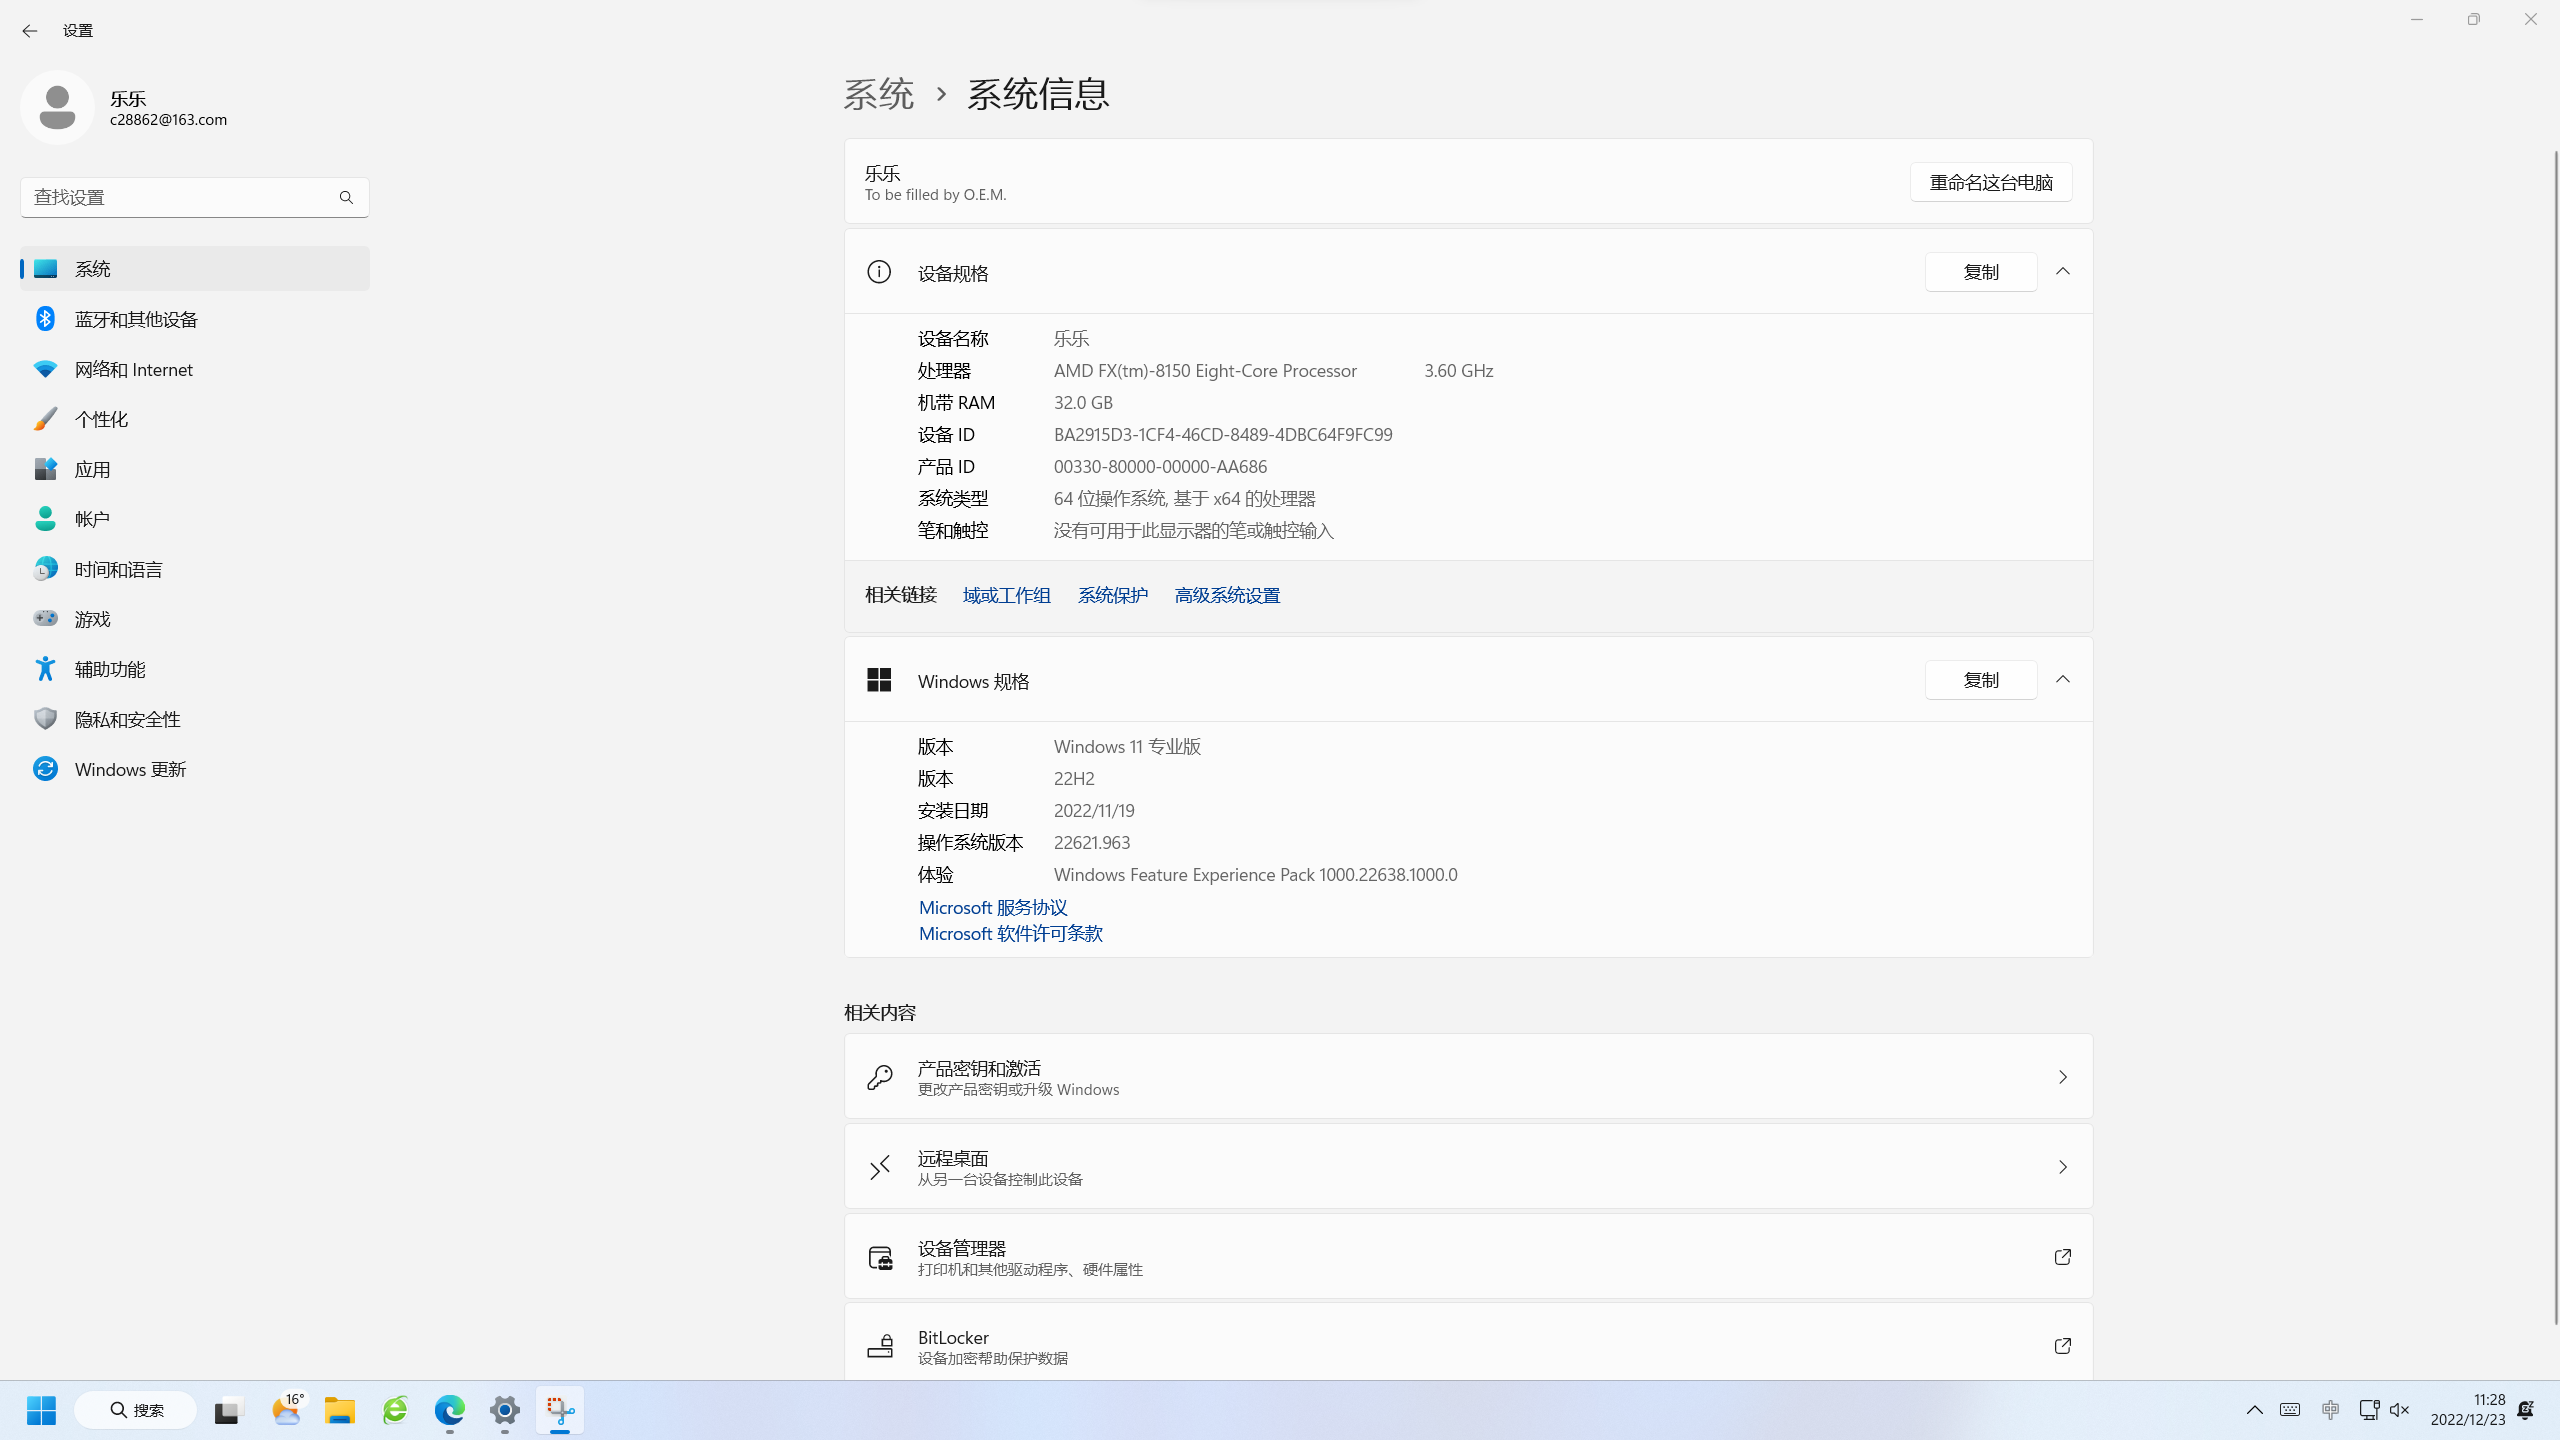Open 个性化 settings
Screen dimensions: 2560x1440
(195, 419)
